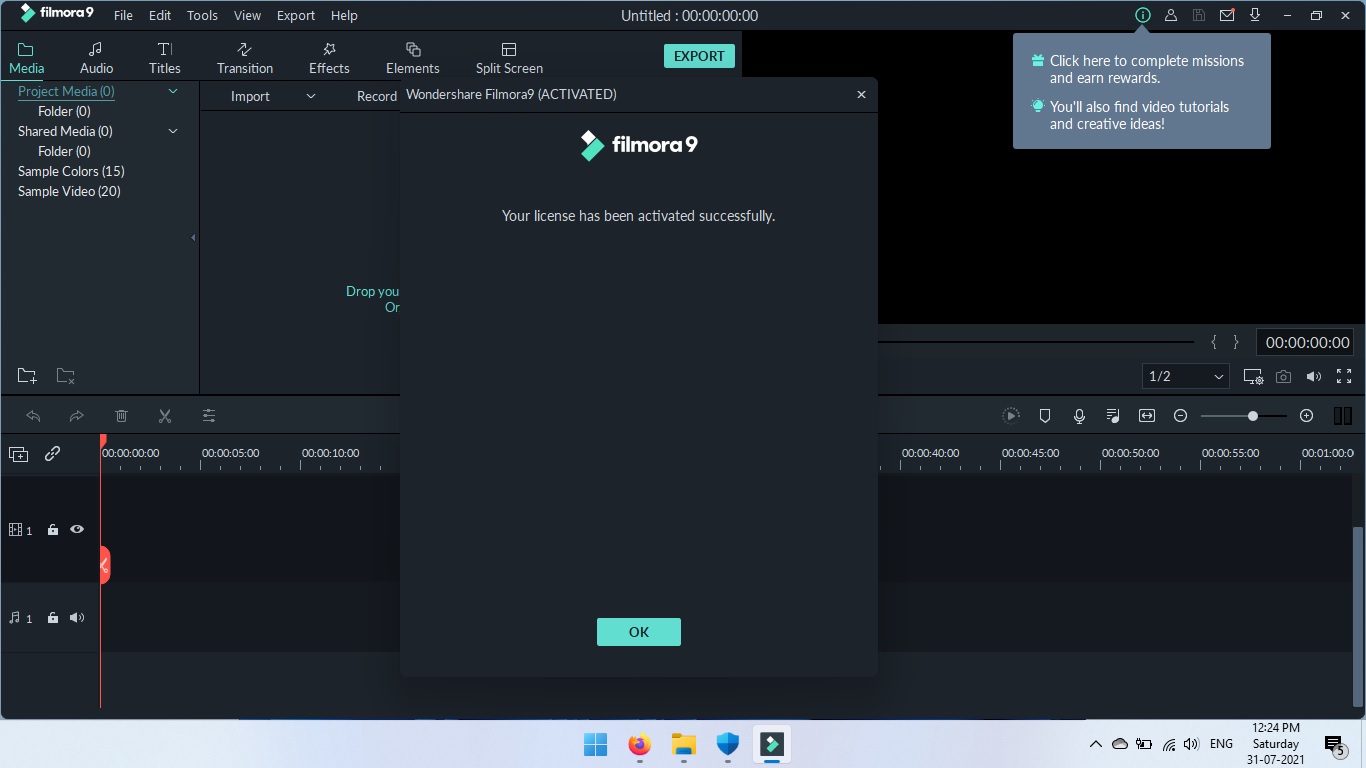Open the Help menu
1366x768 pixels.
(x=344, y=16)
